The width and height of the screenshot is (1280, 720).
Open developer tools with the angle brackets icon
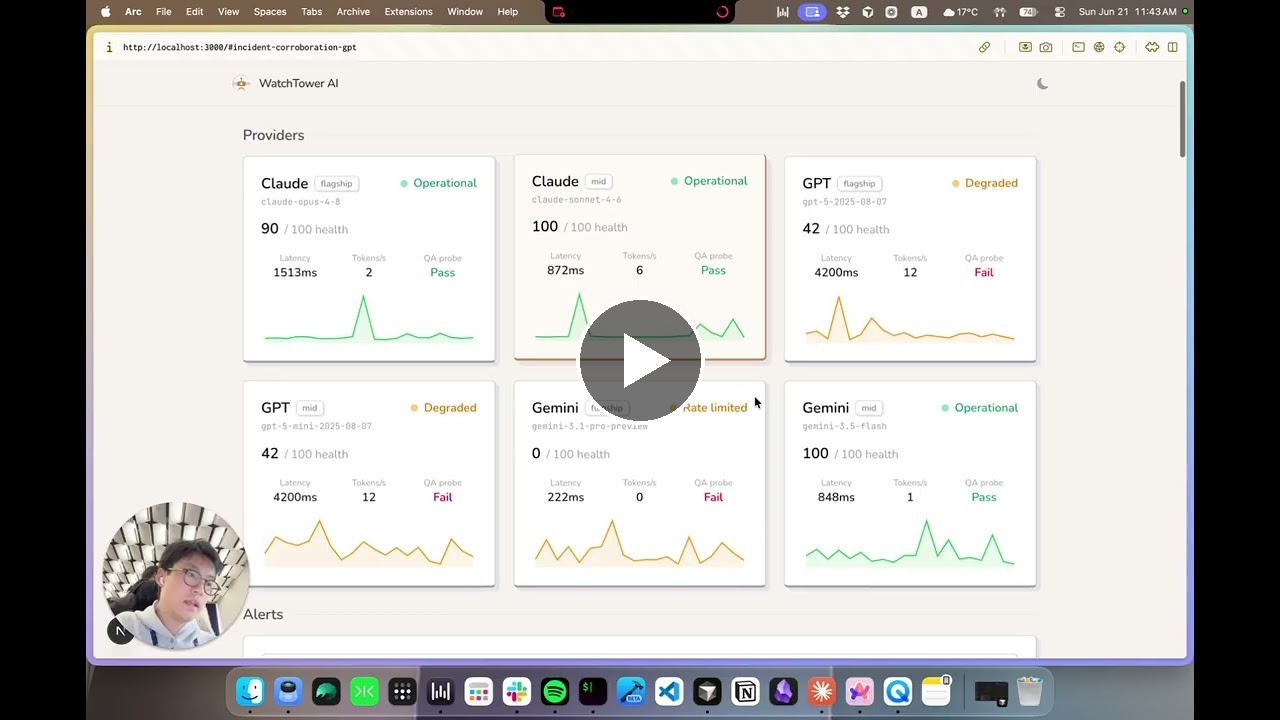click(1152, 47)
